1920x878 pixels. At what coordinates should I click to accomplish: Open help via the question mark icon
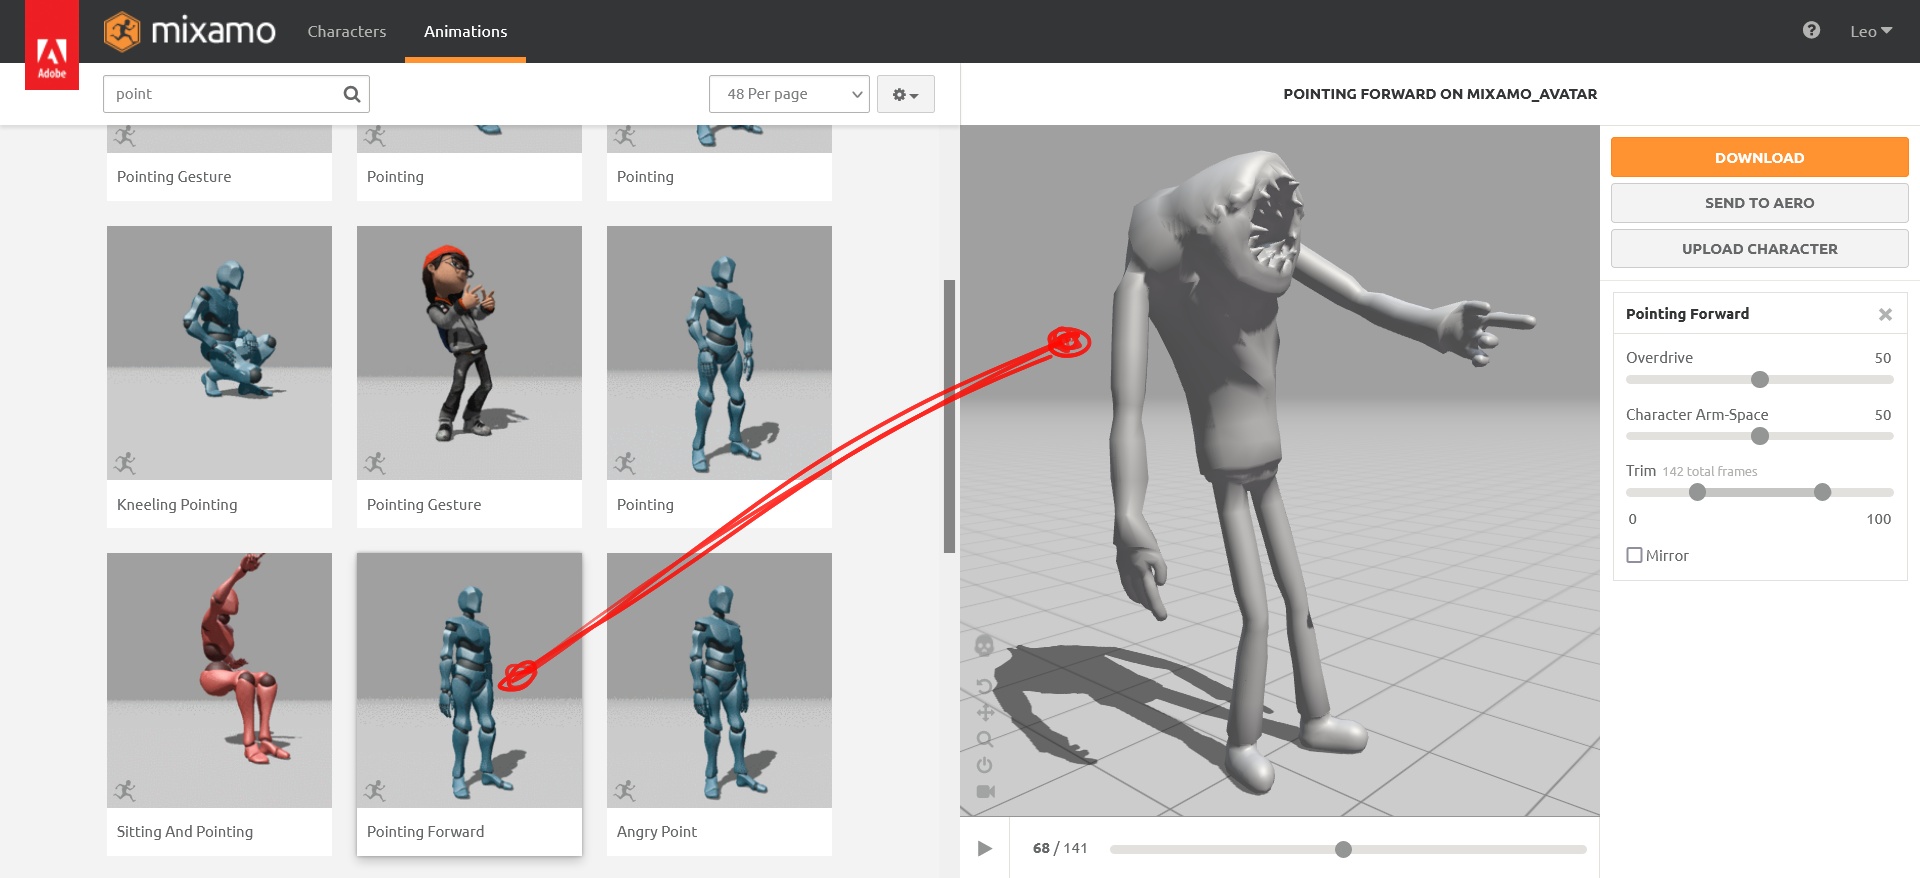pyautogui.click(x=1811, y=31)
